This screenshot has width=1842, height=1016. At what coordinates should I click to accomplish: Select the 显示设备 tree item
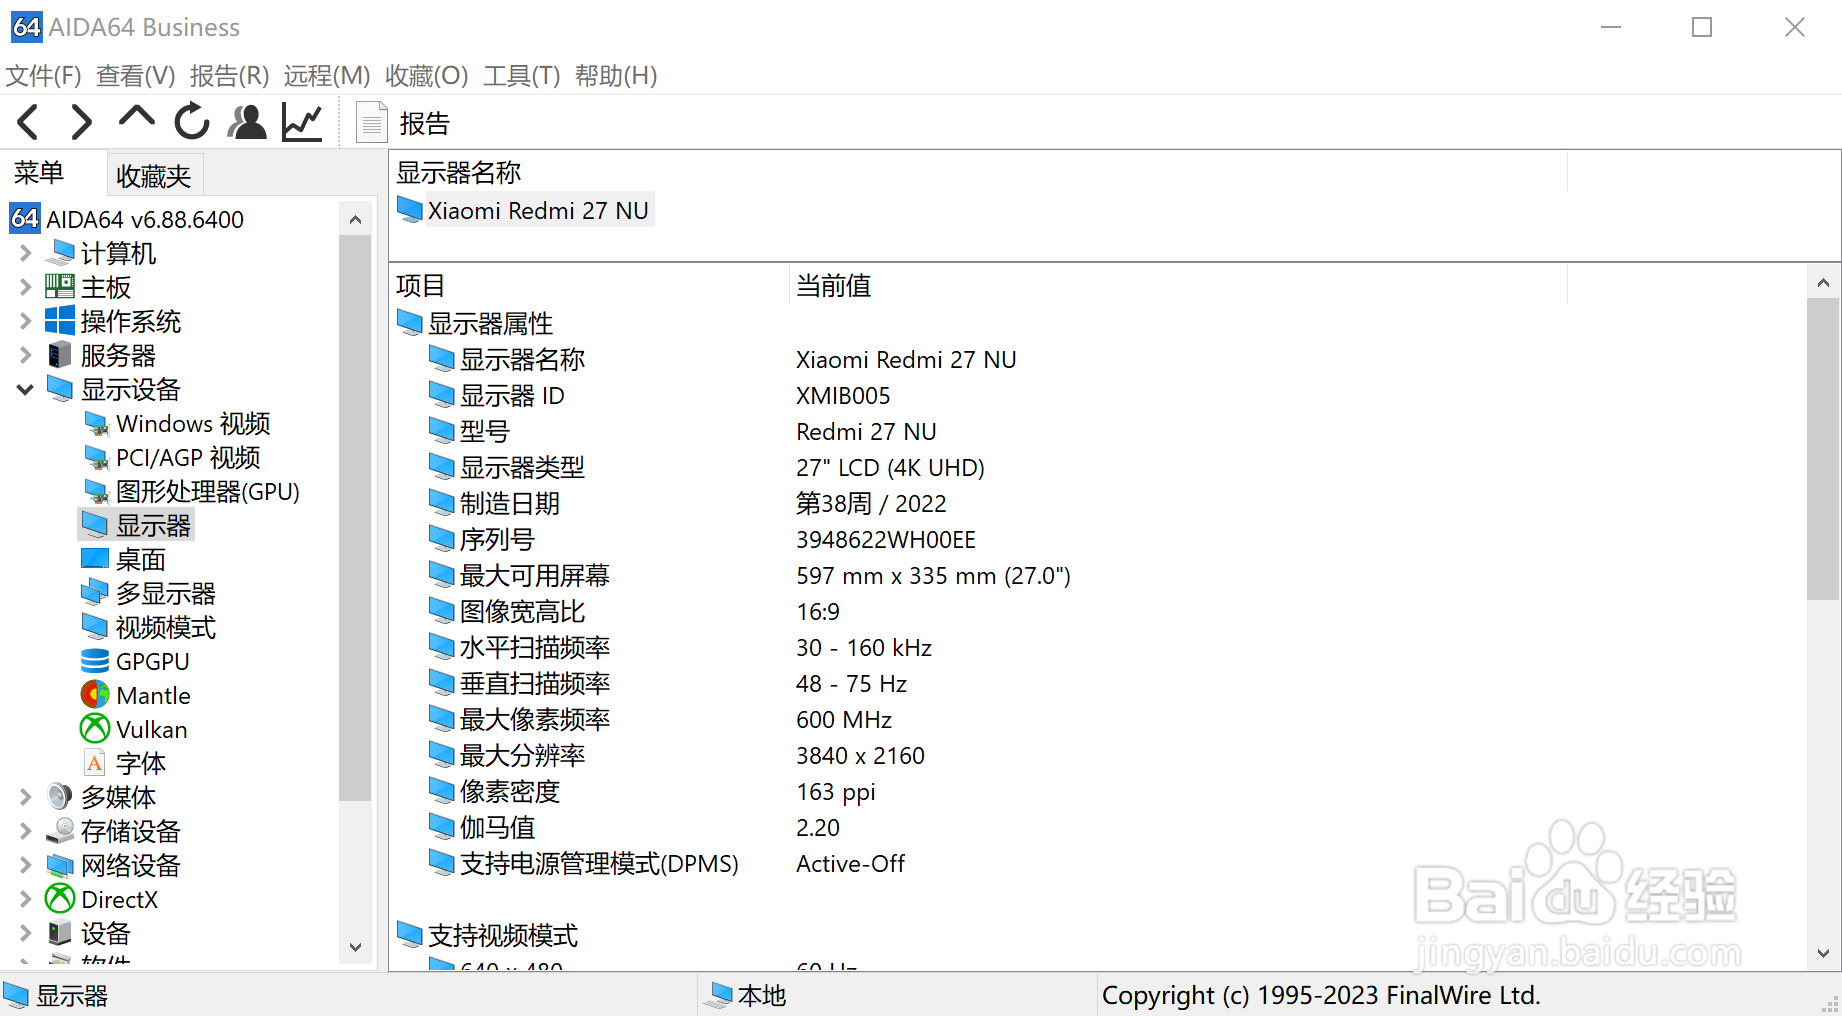point(130,389)
